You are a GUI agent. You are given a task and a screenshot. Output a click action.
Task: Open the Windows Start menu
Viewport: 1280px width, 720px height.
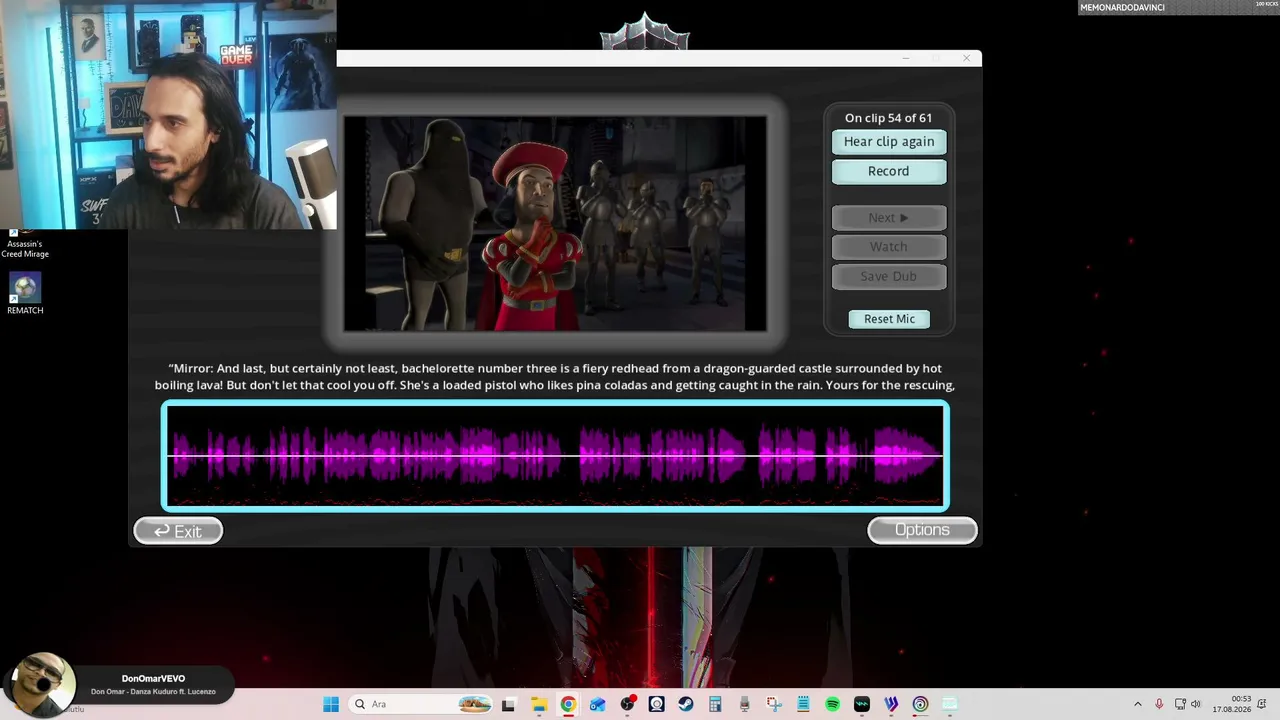point(331,704)
